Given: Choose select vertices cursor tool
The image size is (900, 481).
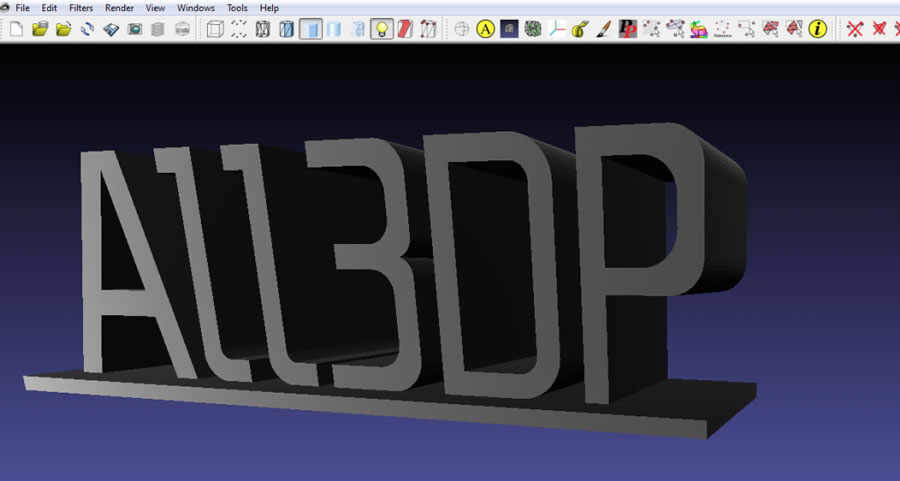Looking at the screenshot, I should tap(651, 29).
